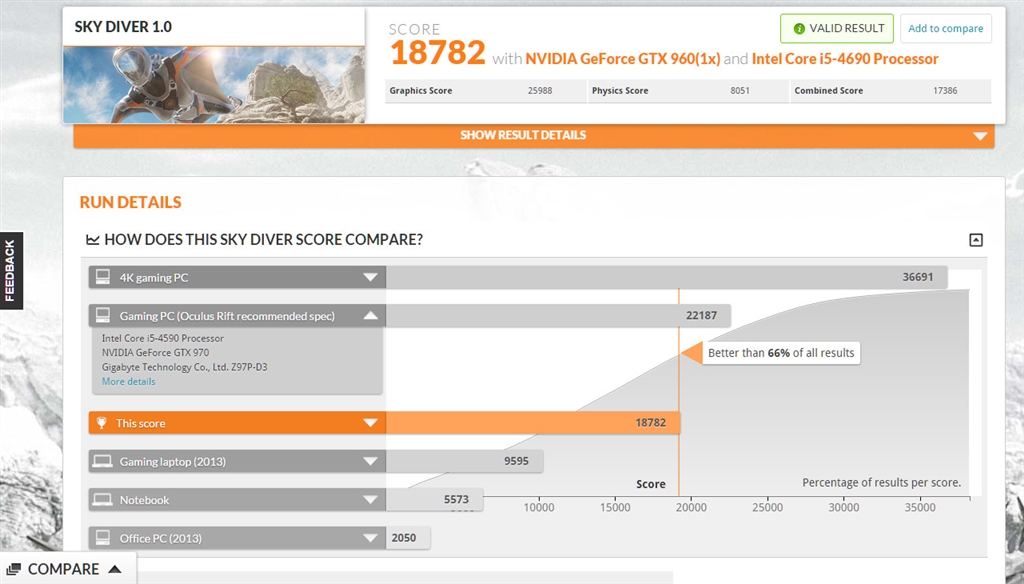Open the FEEDBACK side tab
The image size is (1024, 584).
coord(10,270)
